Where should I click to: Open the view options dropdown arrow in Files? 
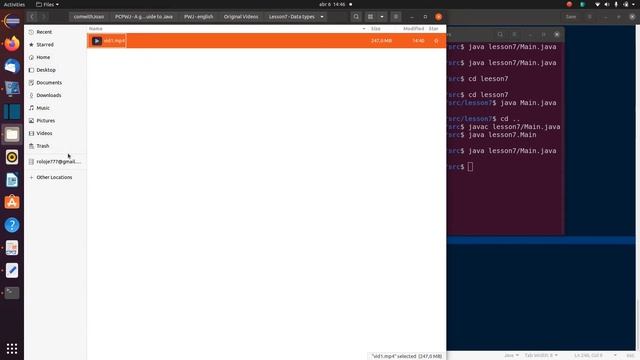[382, 17]
